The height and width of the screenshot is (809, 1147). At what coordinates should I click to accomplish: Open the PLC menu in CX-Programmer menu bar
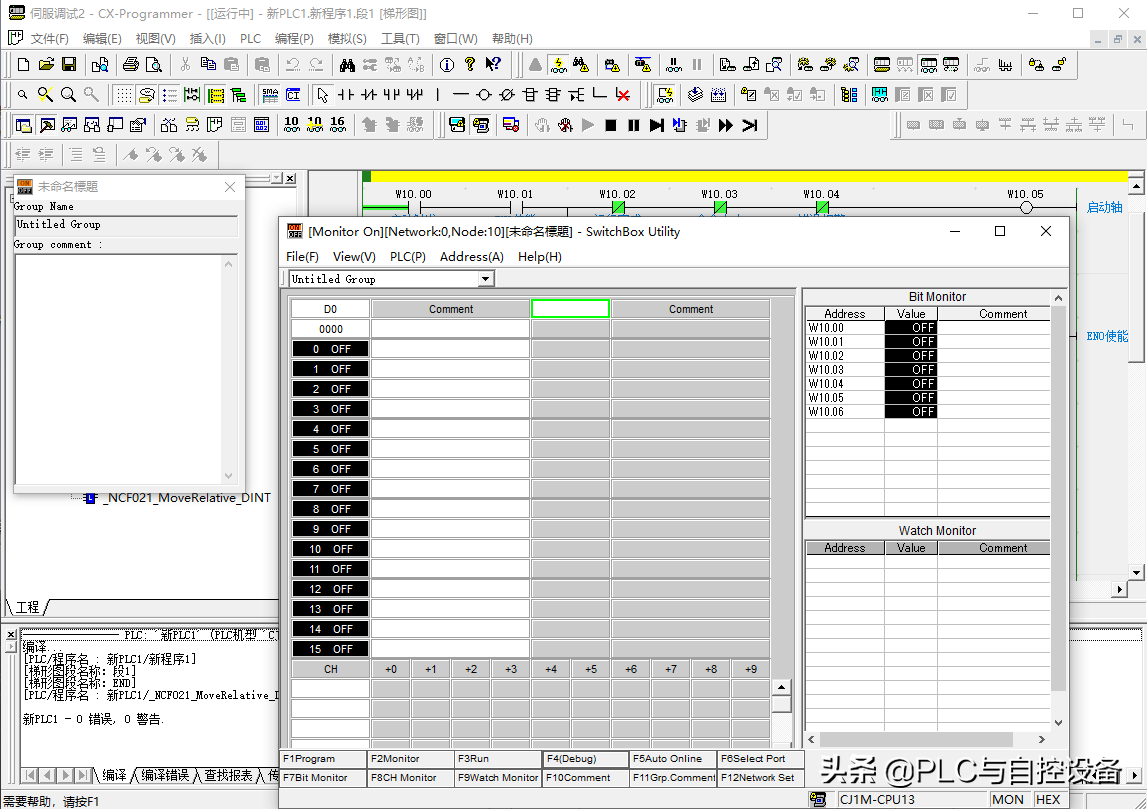click(250, 39)
